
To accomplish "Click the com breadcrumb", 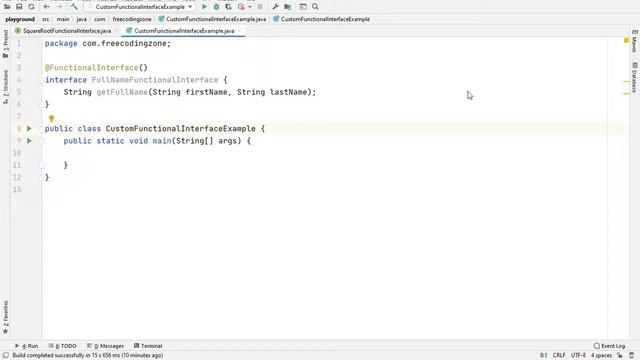I will (100, 19).
